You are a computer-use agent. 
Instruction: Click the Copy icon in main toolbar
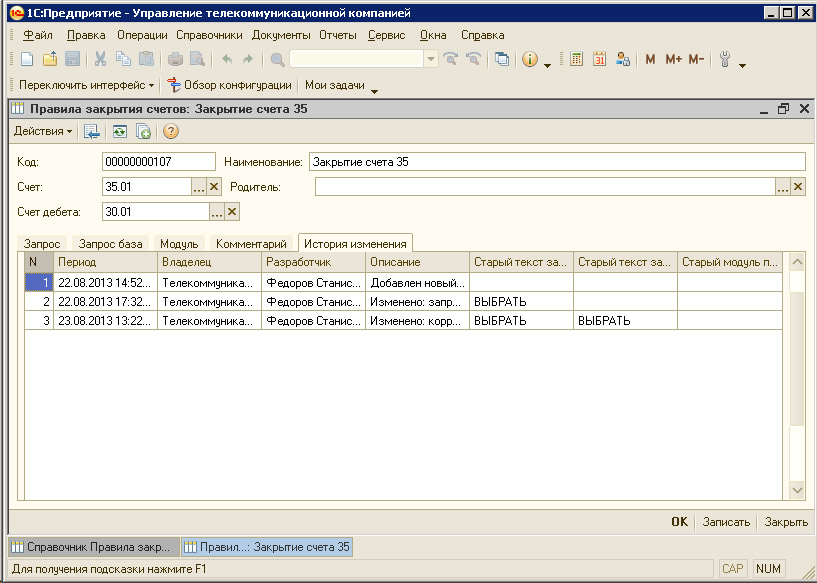(x=123, y=59)
